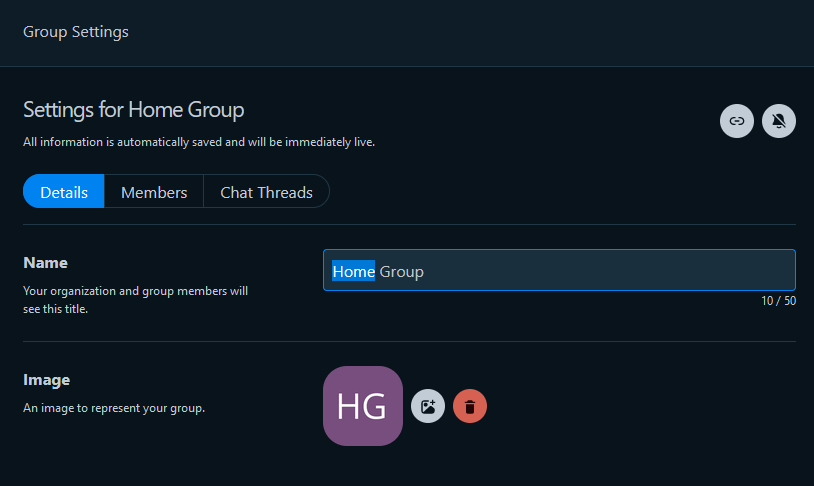814x486 pixels.
Task: Click the HG group avatar thumbnail
Action: pos(363,406)
